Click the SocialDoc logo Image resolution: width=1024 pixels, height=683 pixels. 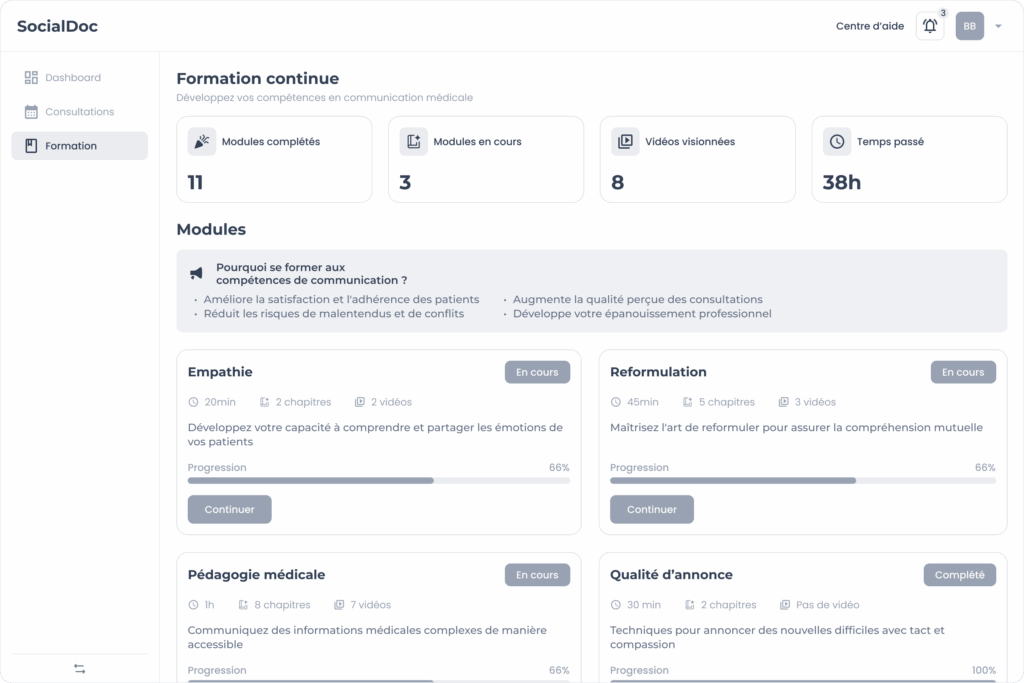57,26
